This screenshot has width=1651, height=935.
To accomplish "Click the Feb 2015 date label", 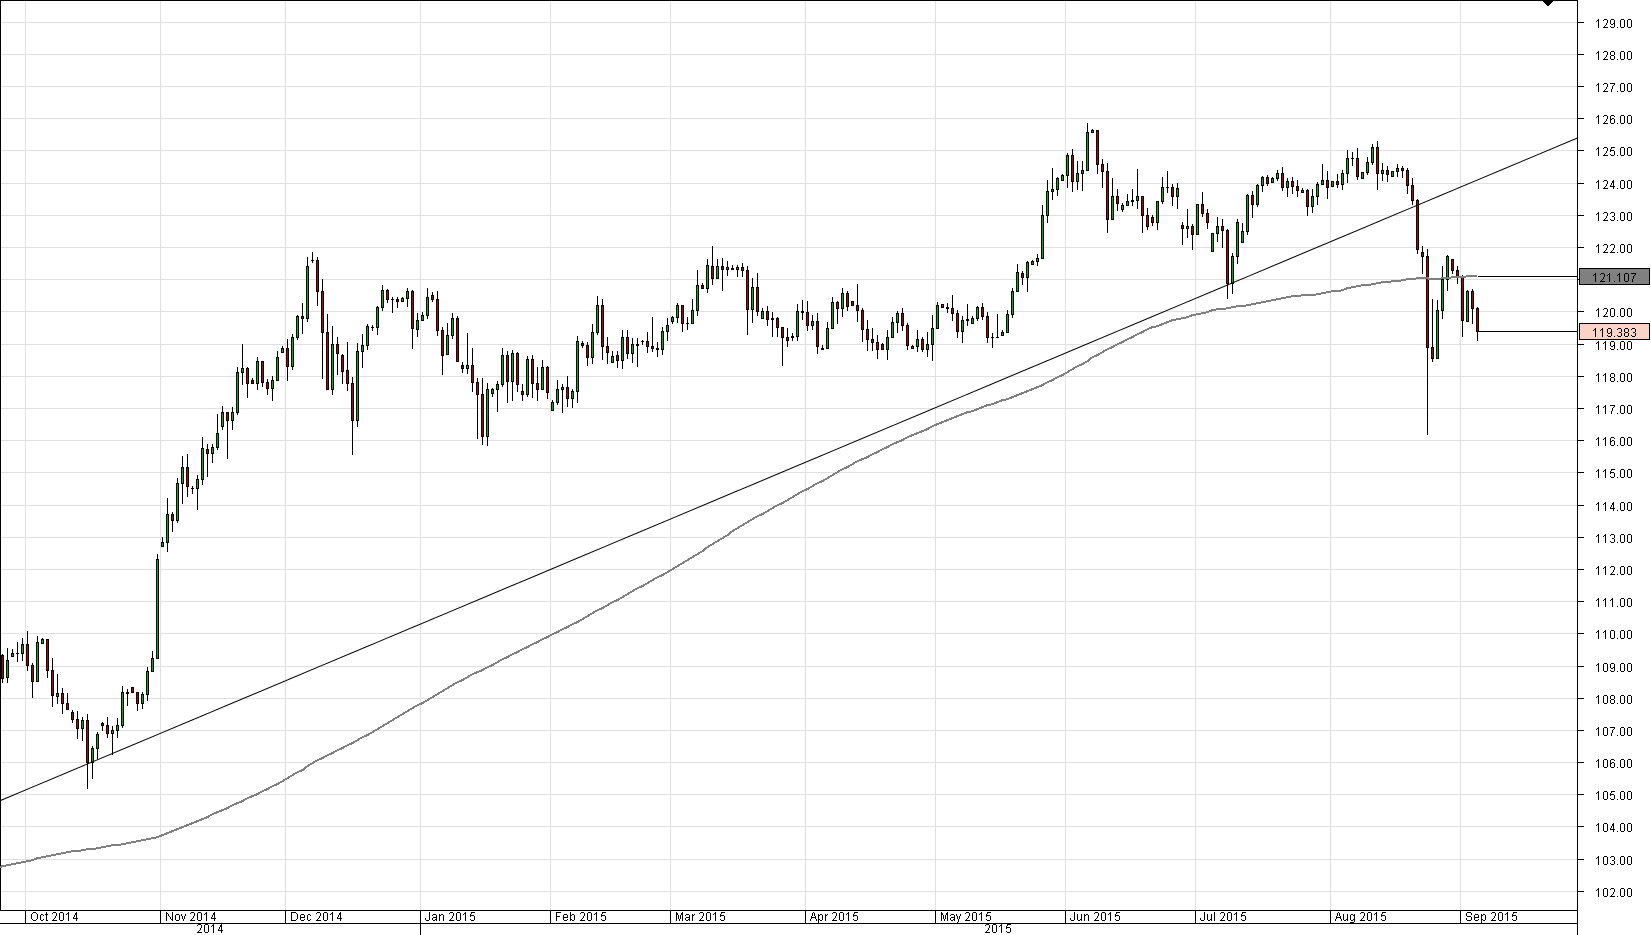I will click(x=582, y=916).
